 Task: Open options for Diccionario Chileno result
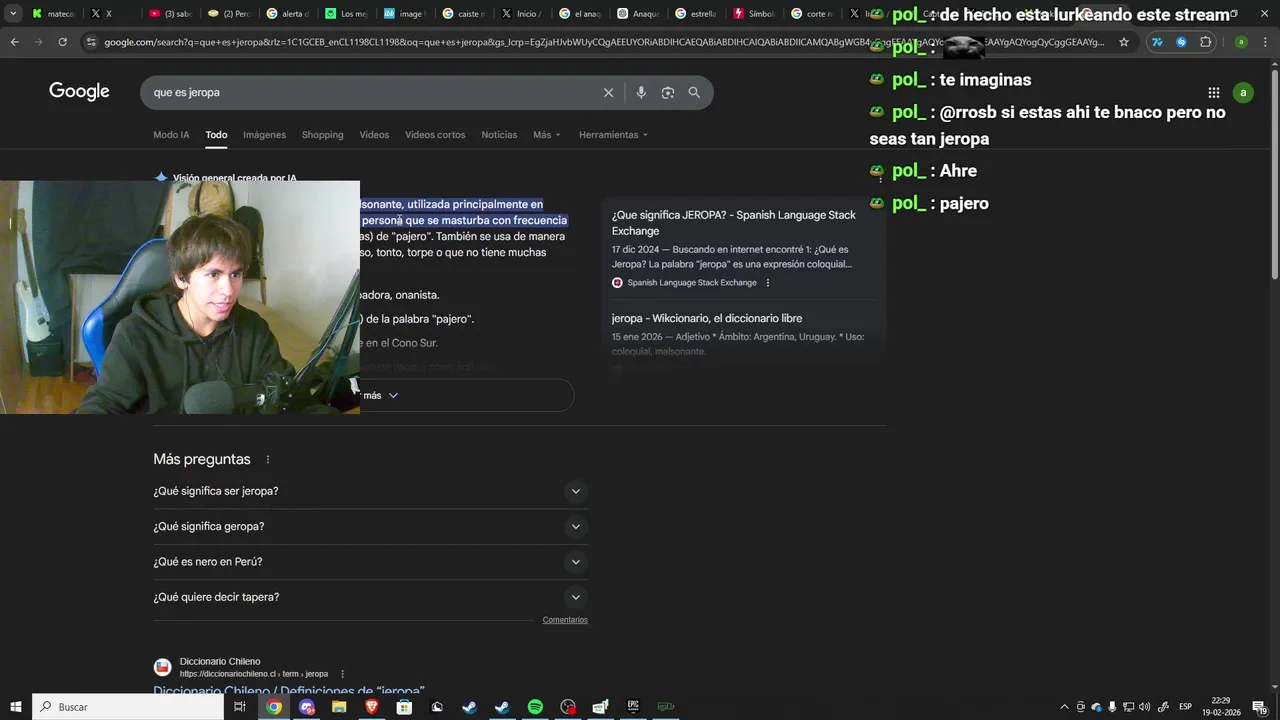pos(342,674)
